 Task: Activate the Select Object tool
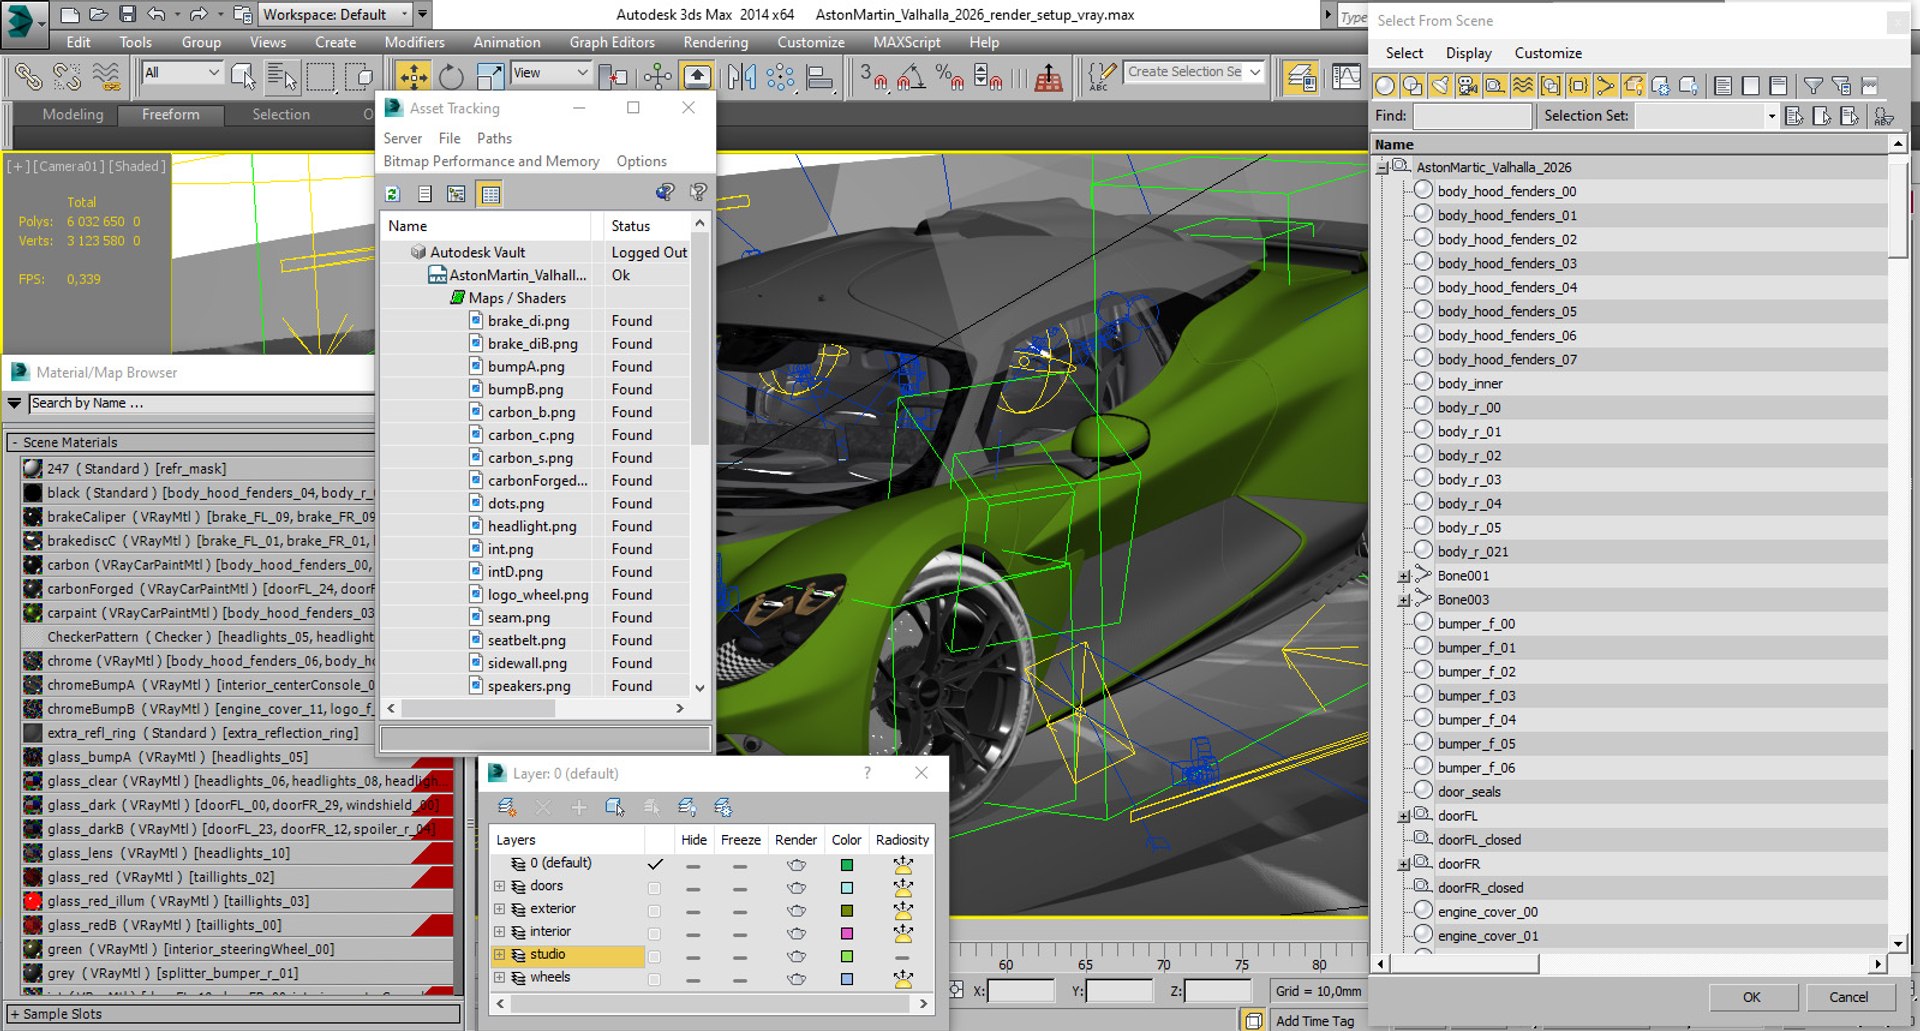(243, 76)
